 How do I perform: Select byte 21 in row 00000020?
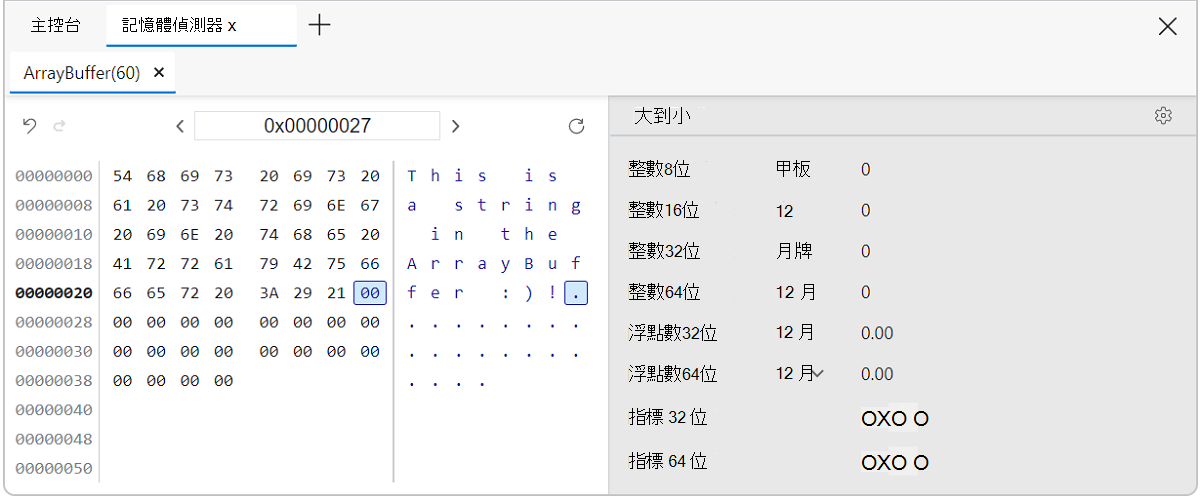[x=336, y=293]
